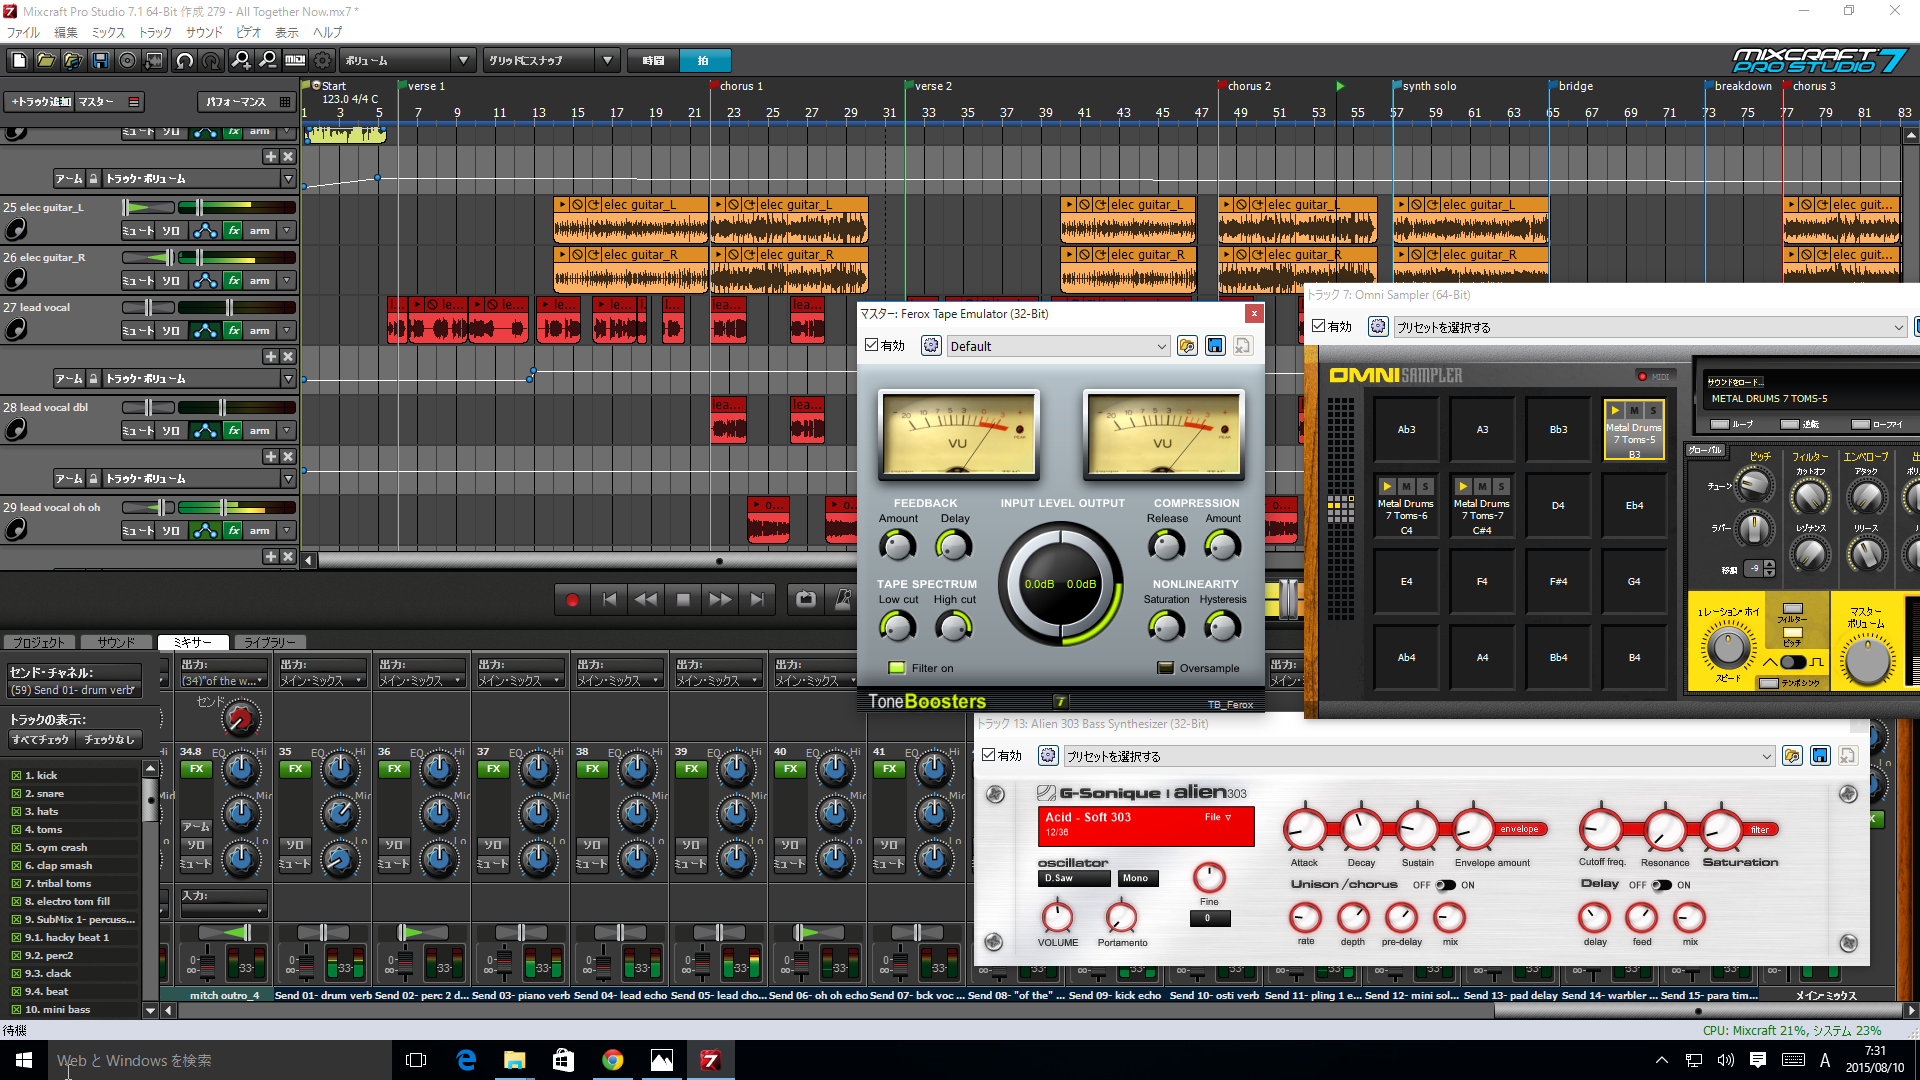Select the Mix Down to Audio toolbar icon
The height and width of the screenshot is (1080, 1920).
click(x=153, y=60)
